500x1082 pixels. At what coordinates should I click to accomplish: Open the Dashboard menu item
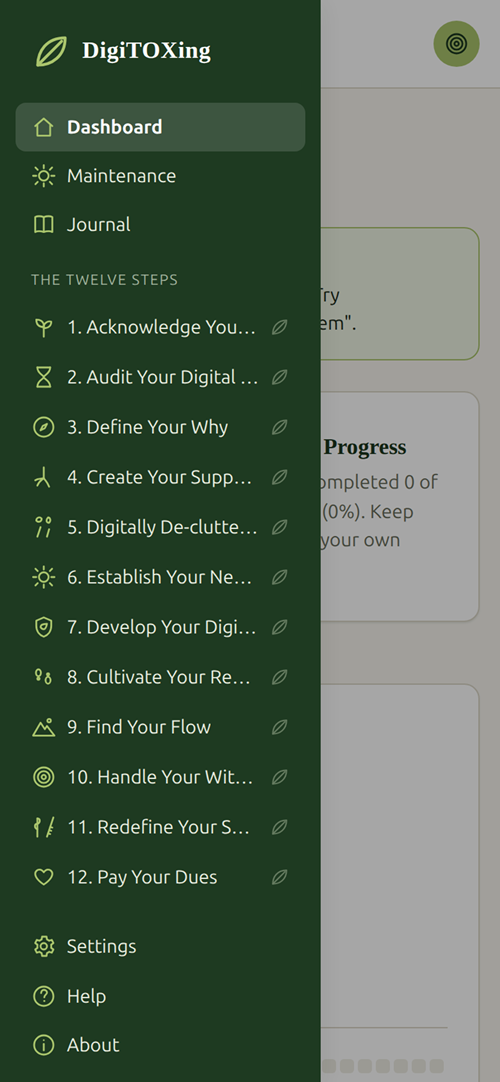[x=160, y=127]
